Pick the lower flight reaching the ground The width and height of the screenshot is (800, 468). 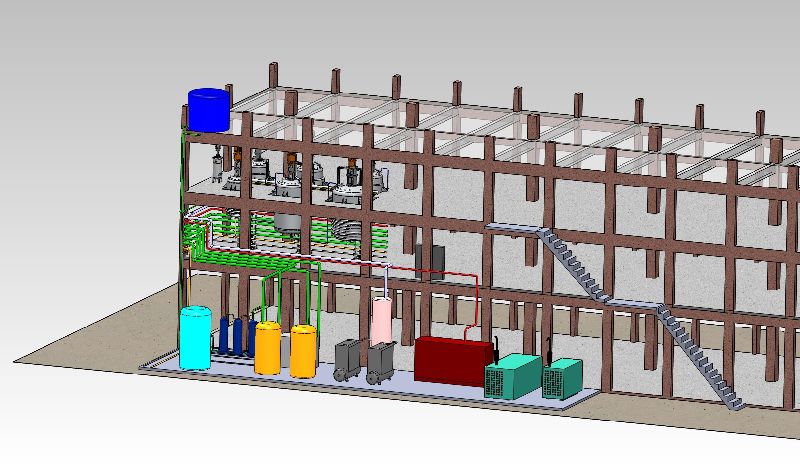(699, 357)
